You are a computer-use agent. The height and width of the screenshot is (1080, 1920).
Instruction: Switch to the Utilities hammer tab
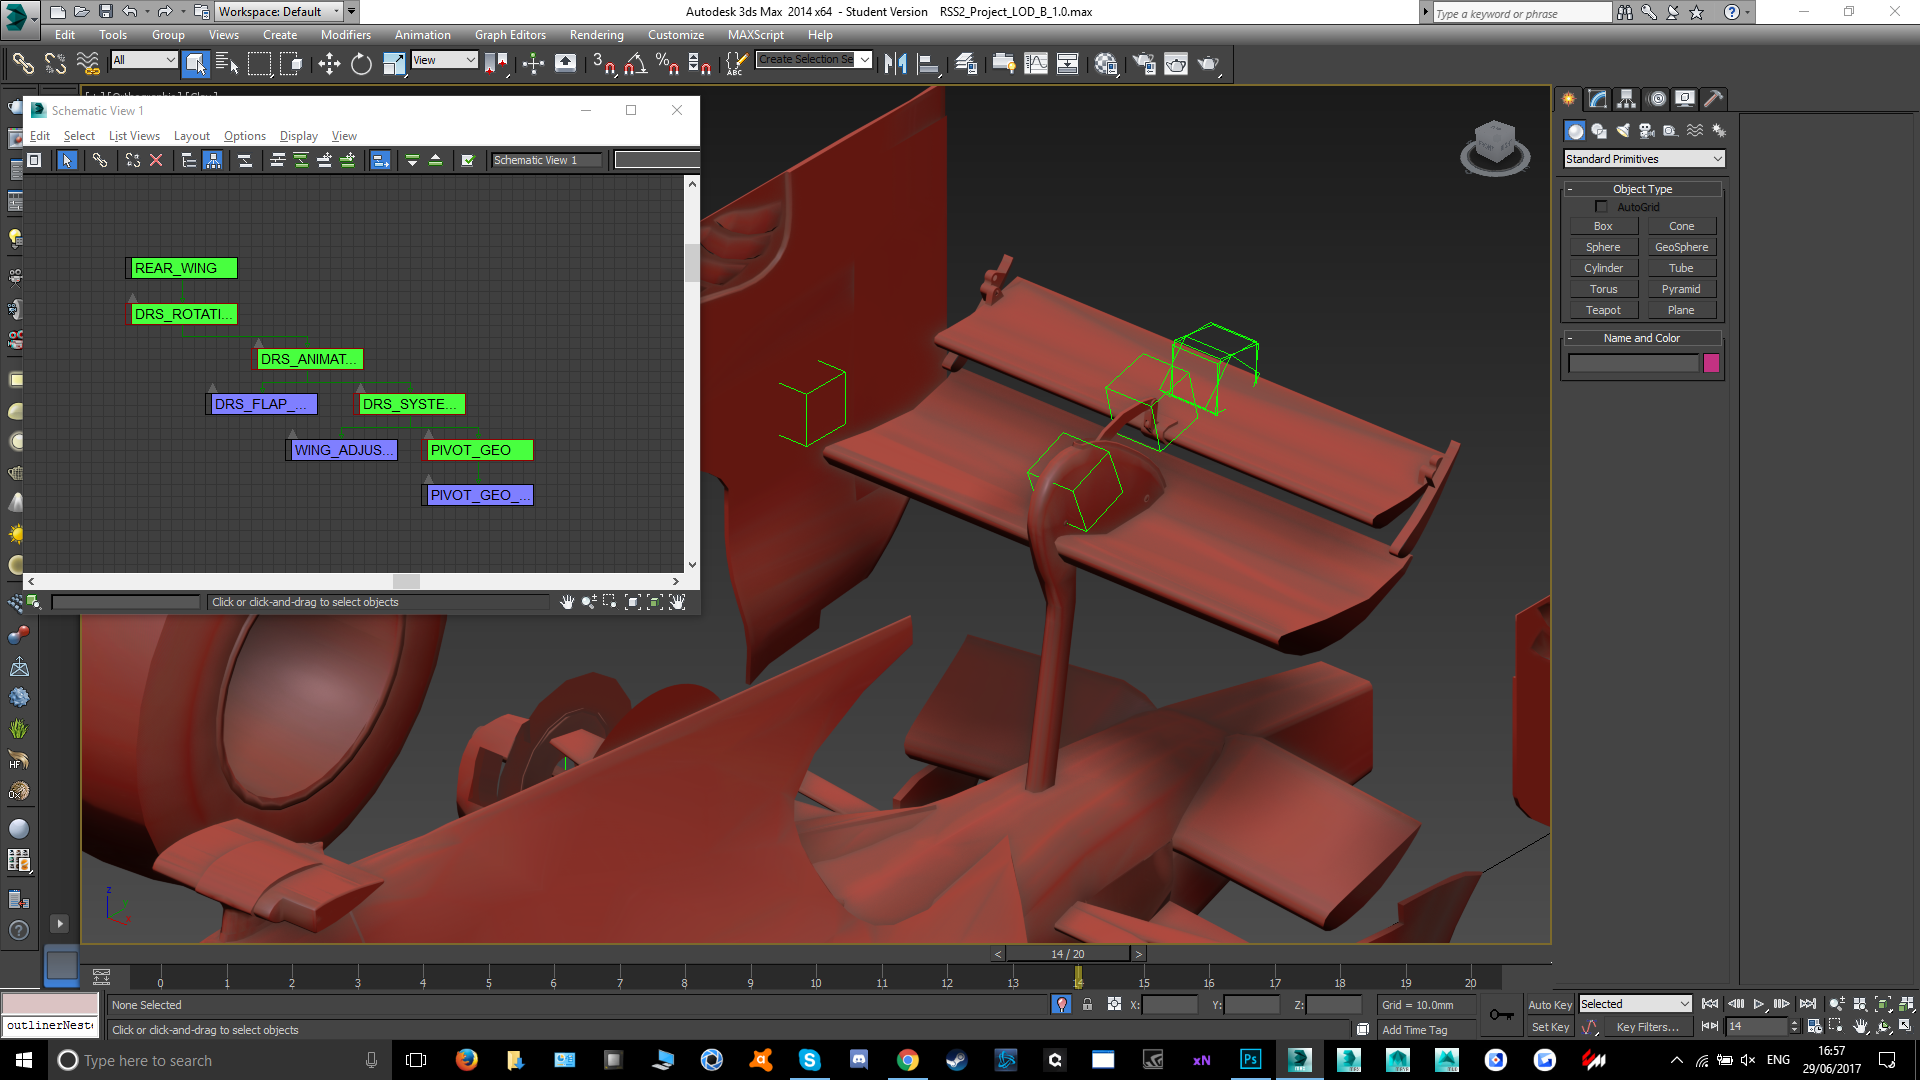1713,99
